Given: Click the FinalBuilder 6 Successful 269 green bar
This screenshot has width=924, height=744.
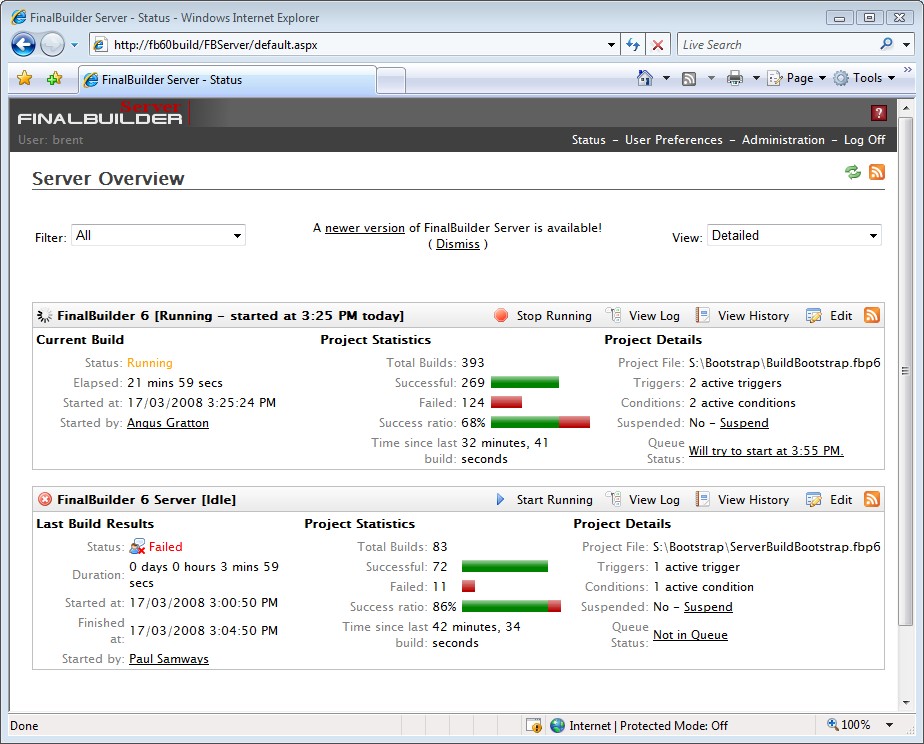Looking at the screenshot, I should point(524,382).
